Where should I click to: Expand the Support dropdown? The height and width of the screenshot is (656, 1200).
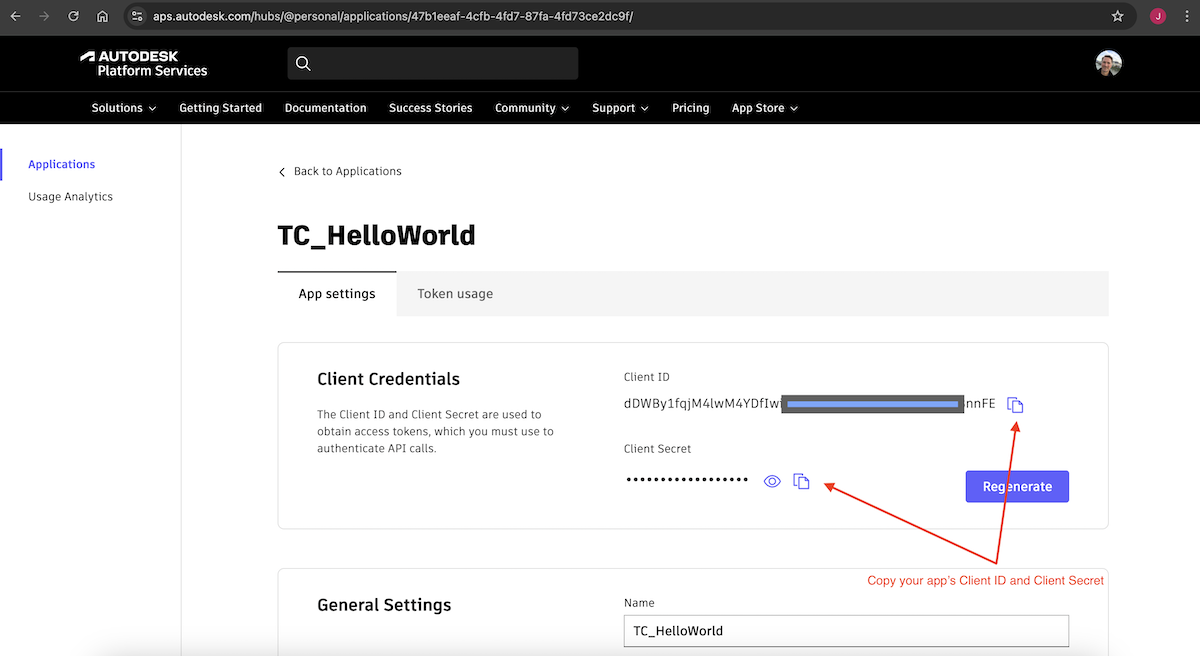620,108
